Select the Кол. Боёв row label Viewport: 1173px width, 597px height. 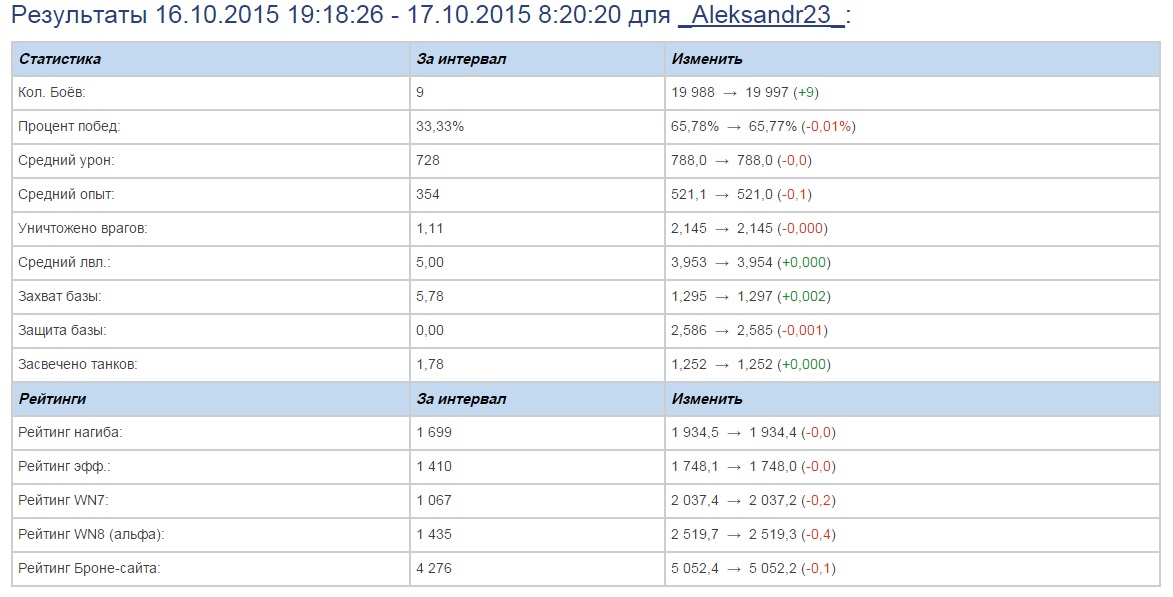[x=52, y=92]
